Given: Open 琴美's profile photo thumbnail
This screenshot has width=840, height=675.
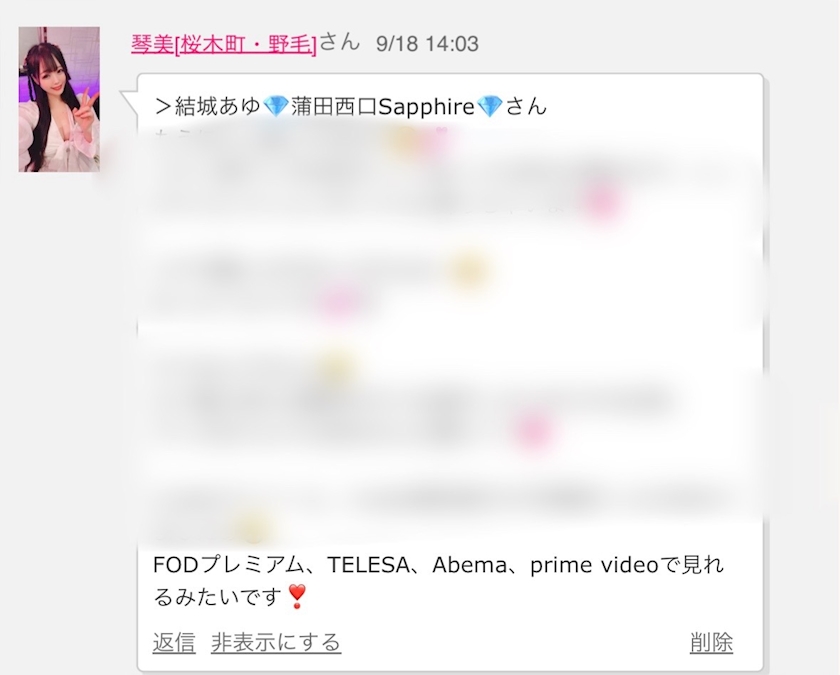Looking at the screenshot, I should [x=59, y=99].
